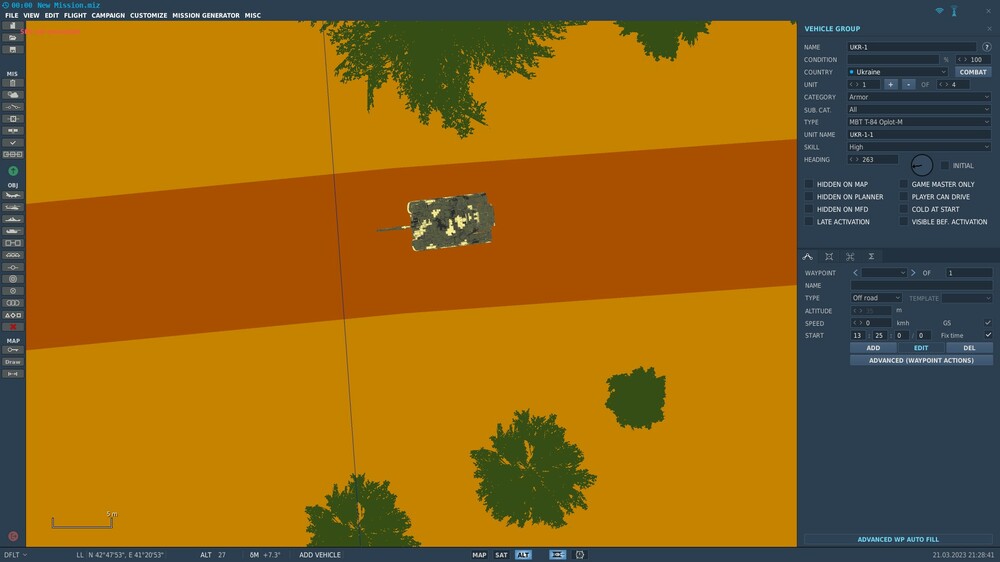This screenshot has width=1000, height=562.
Task: Open the template shapes tool
Action: point(12,315)
